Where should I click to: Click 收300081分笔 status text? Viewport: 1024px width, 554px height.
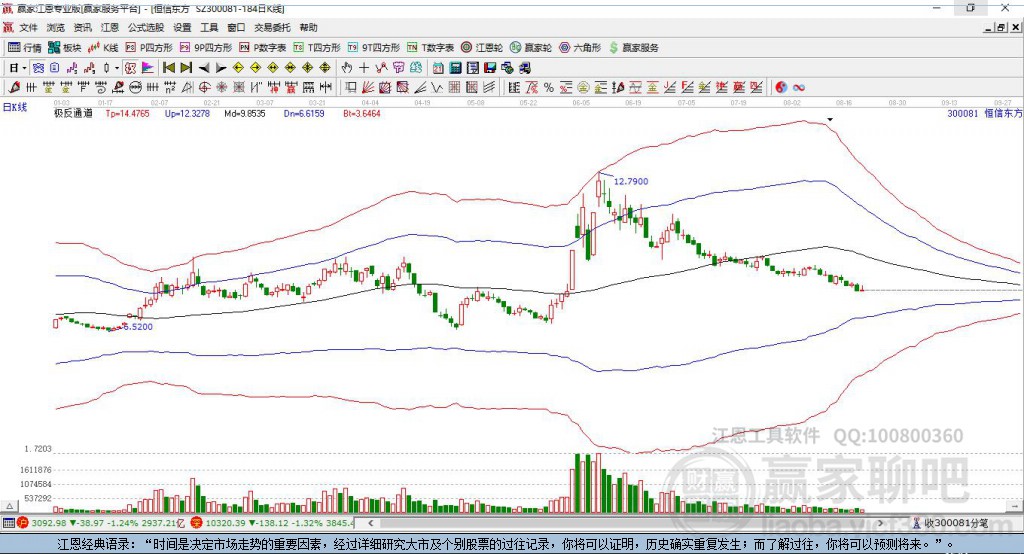pyautogui.click(x=955, y=523)
